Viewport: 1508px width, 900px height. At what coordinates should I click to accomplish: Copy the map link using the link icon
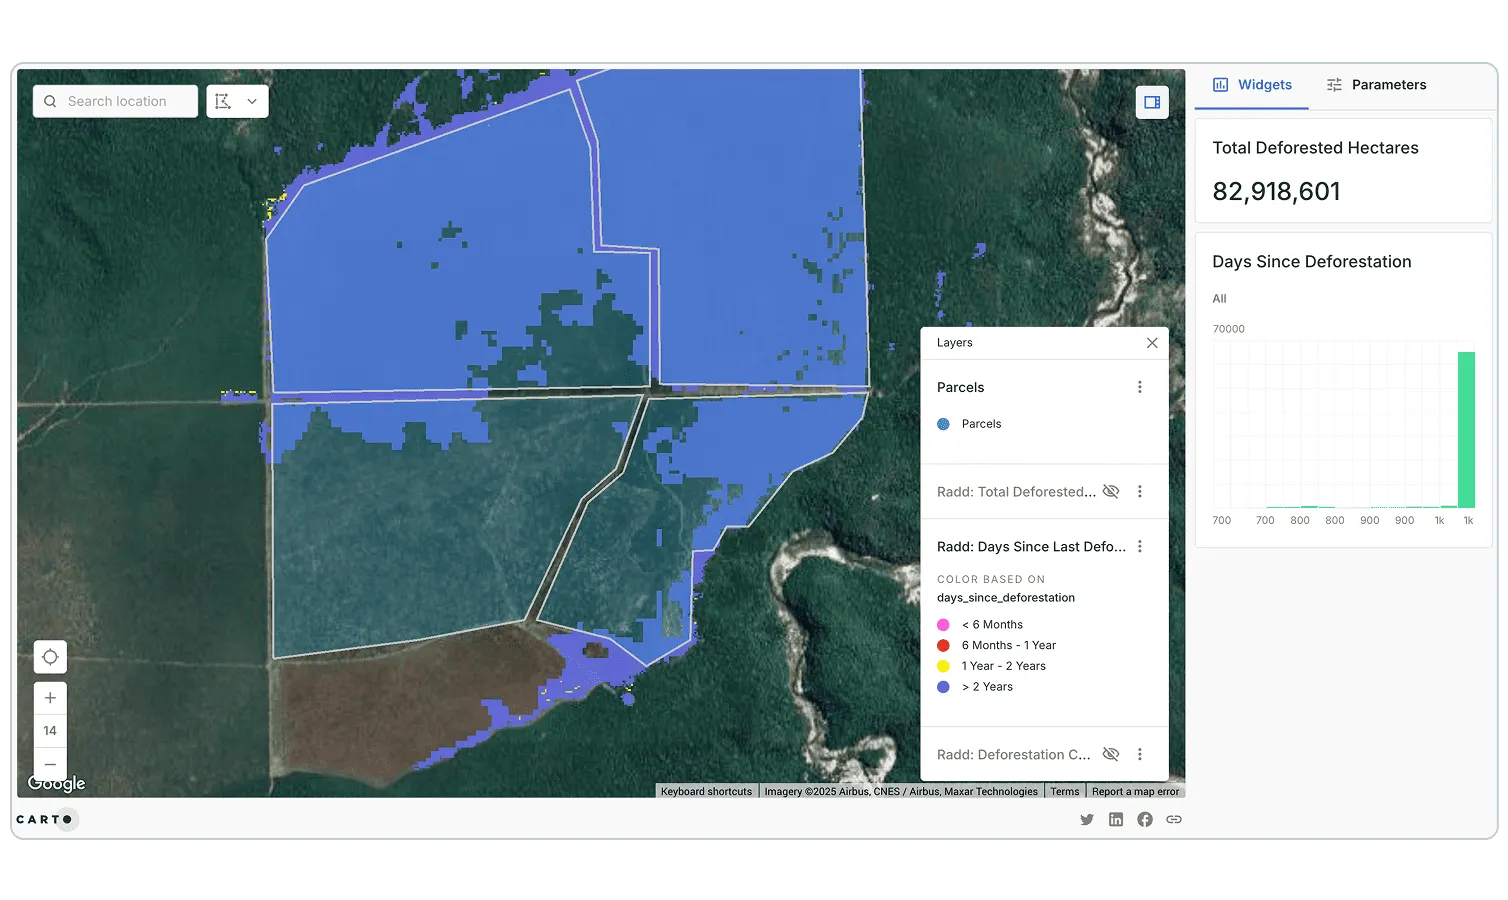coord(1173,819)
